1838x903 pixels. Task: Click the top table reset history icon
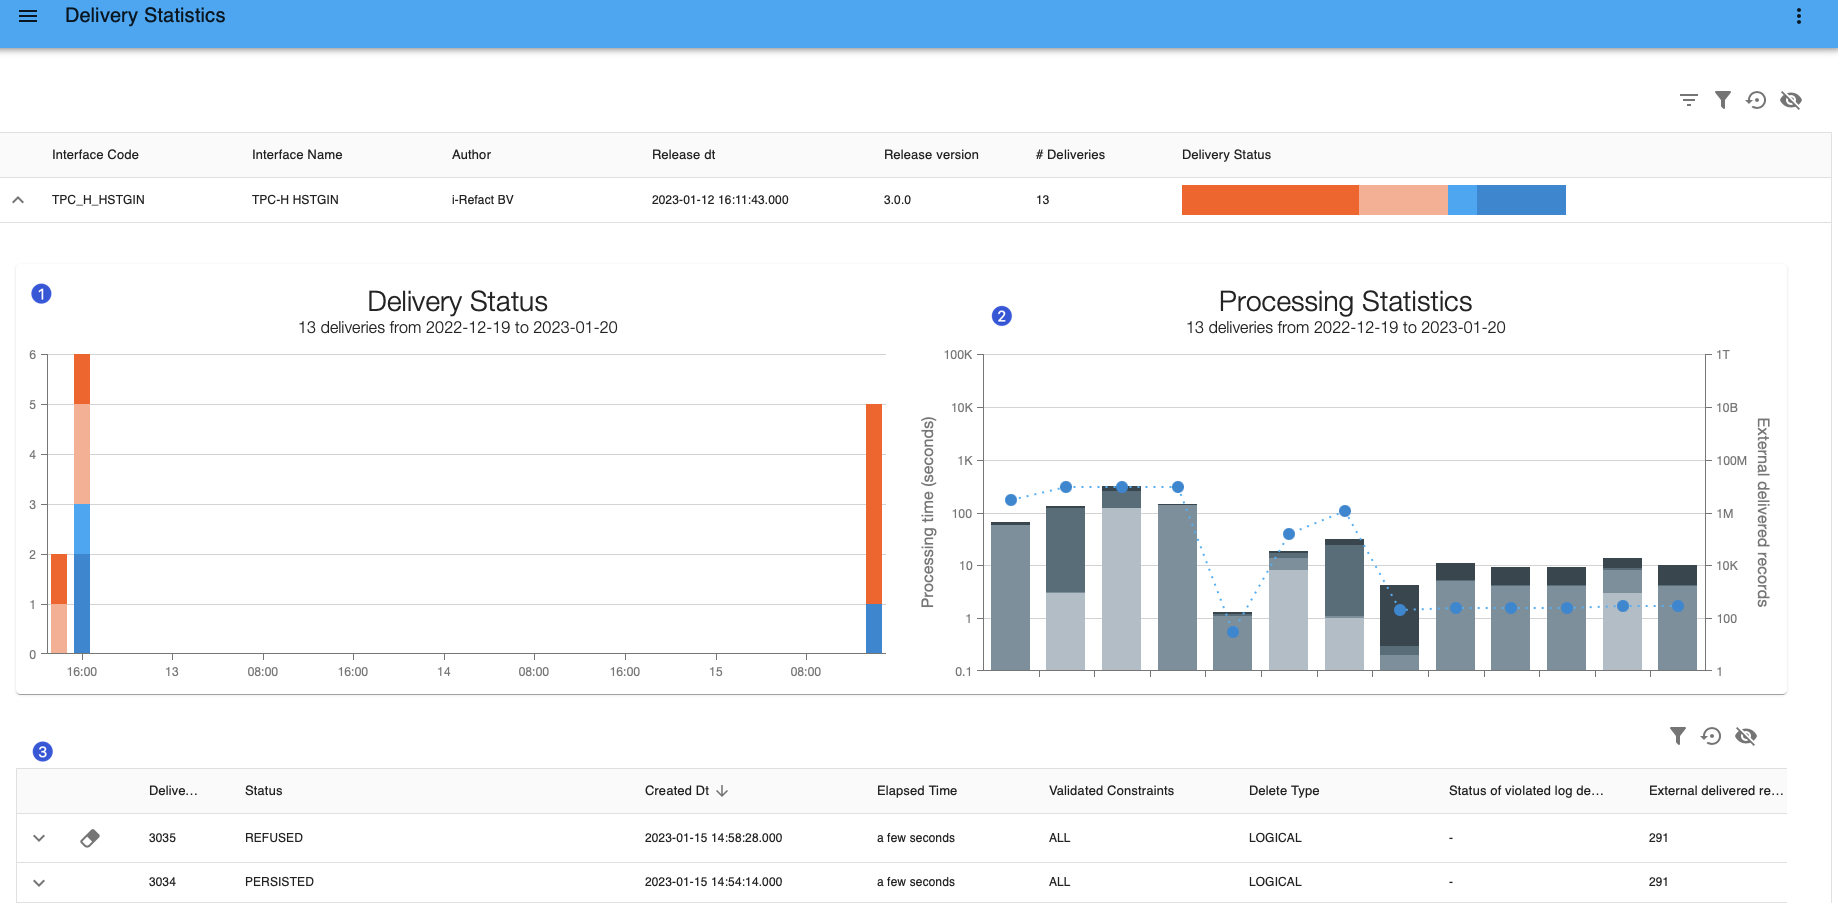[1756, 100]
